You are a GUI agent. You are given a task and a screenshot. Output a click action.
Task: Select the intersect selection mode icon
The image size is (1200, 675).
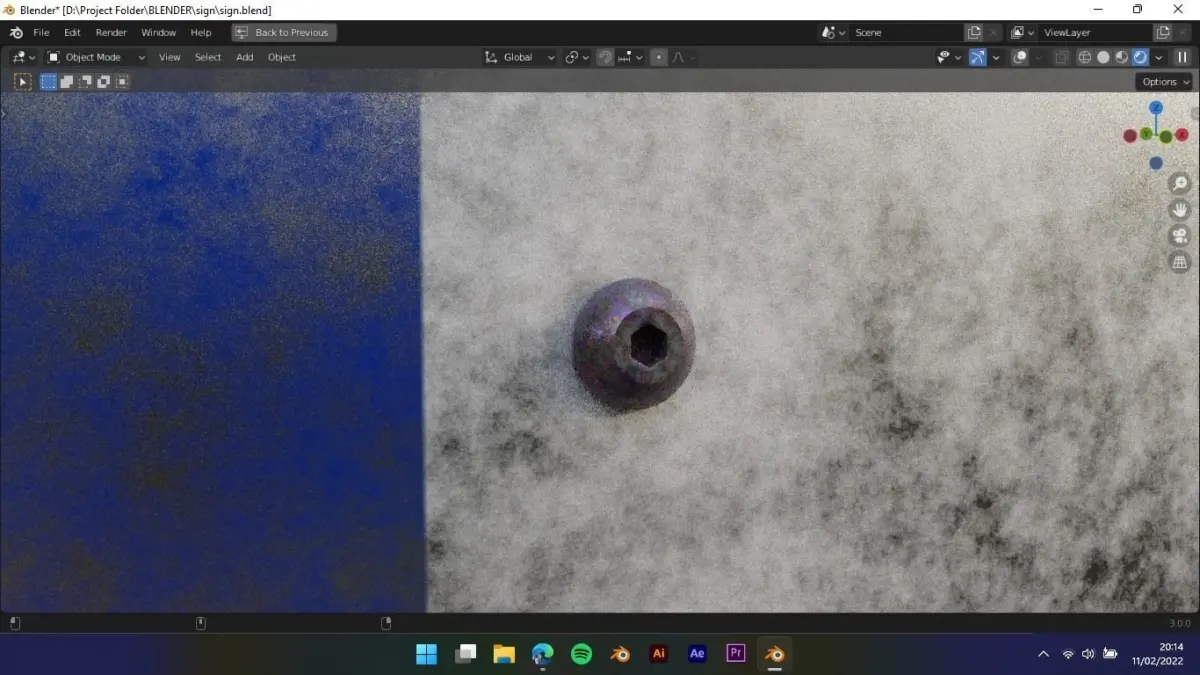122,81
